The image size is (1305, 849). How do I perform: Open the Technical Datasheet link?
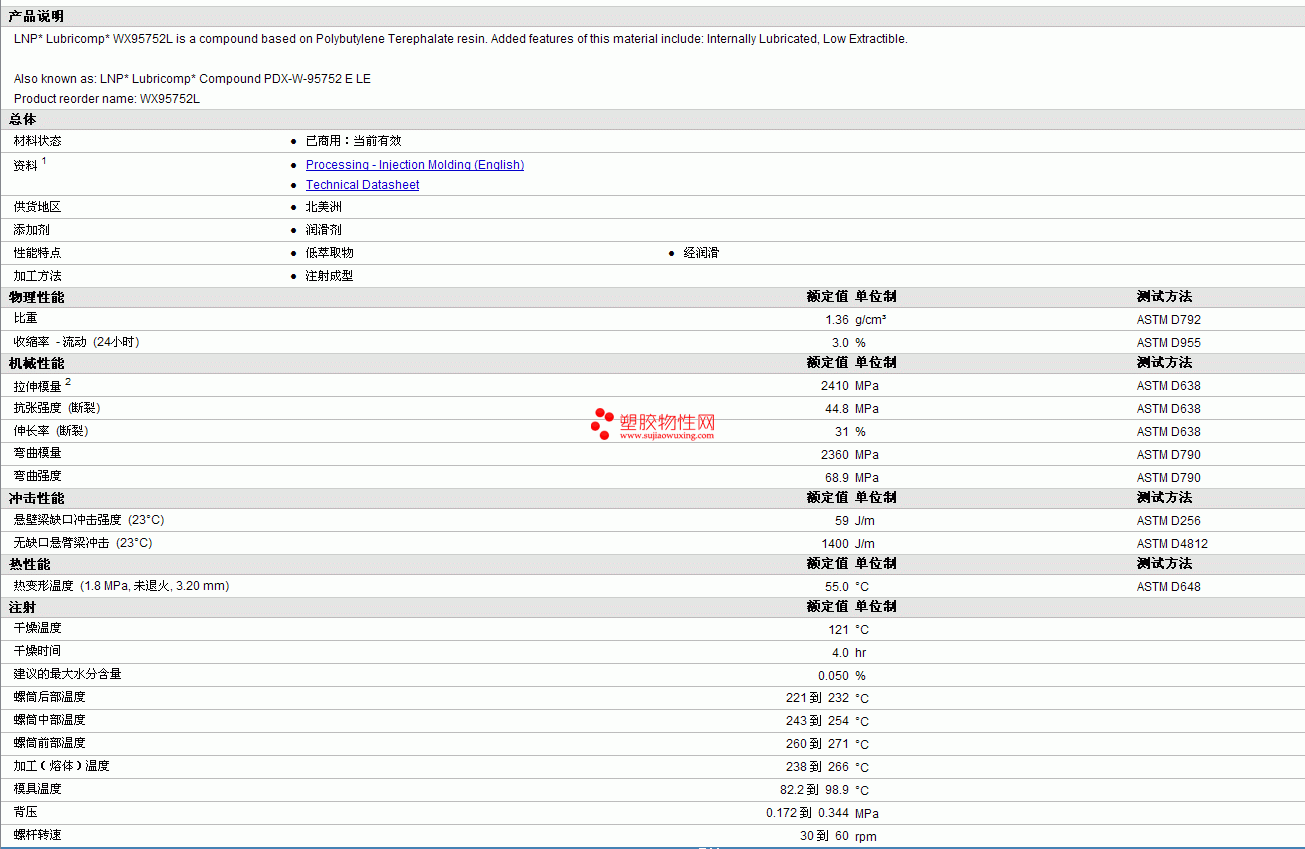(x=362, y=185)
